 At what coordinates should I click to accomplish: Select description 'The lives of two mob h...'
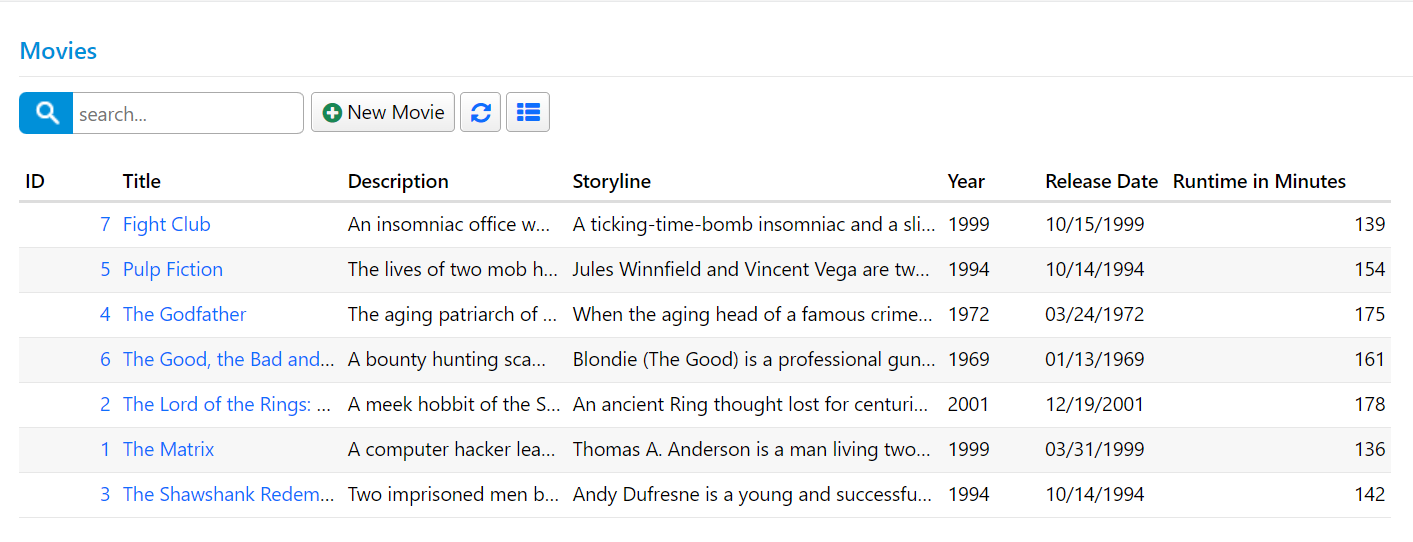tap(453, 269)
